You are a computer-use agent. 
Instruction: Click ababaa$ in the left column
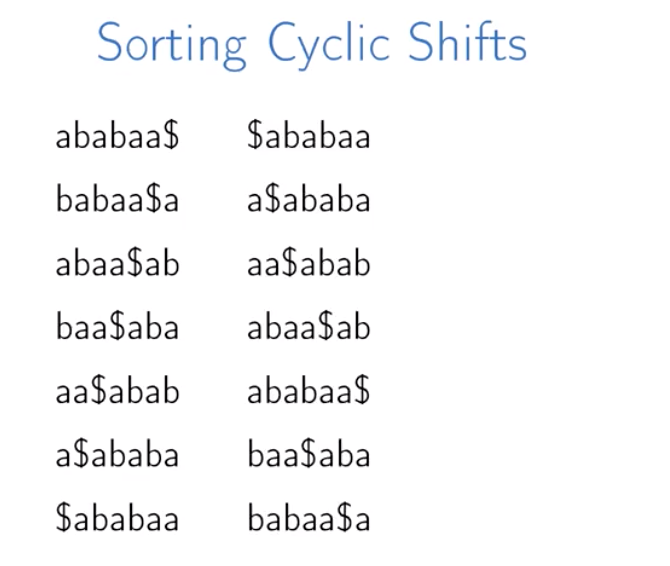pos(118,135)
